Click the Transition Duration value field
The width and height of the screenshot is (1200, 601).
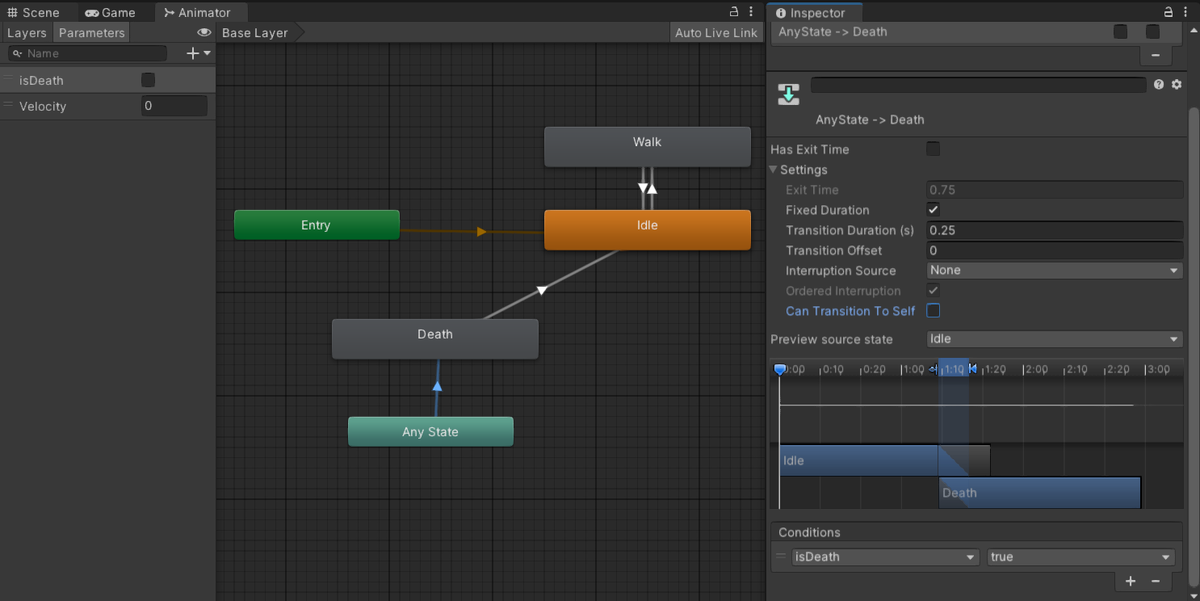click(1055, 230)
